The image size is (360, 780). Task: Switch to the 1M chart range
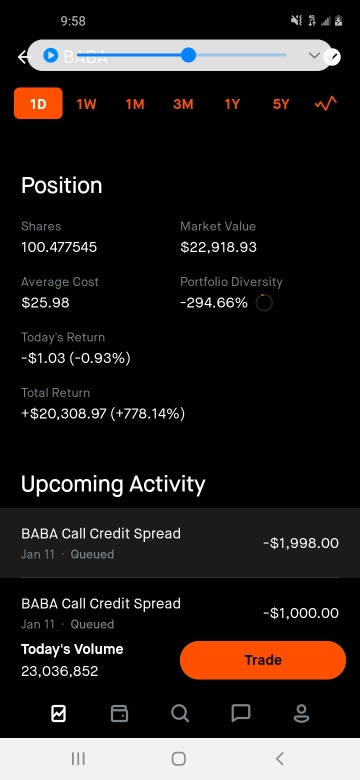[135, 104]
